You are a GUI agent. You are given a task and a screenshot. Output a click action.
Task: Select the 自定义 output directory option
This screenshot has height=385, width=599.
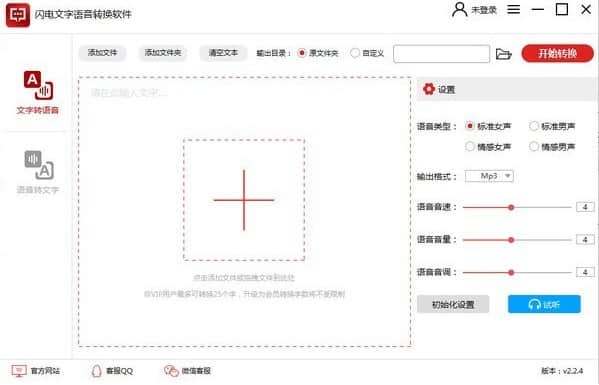pyautogui.click(x=355, y=53)
